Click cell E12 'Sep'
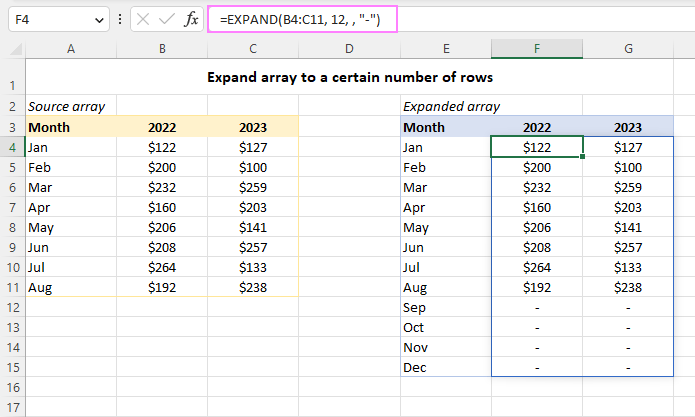Viewport: 695px width, 417px height. point(446,307)
